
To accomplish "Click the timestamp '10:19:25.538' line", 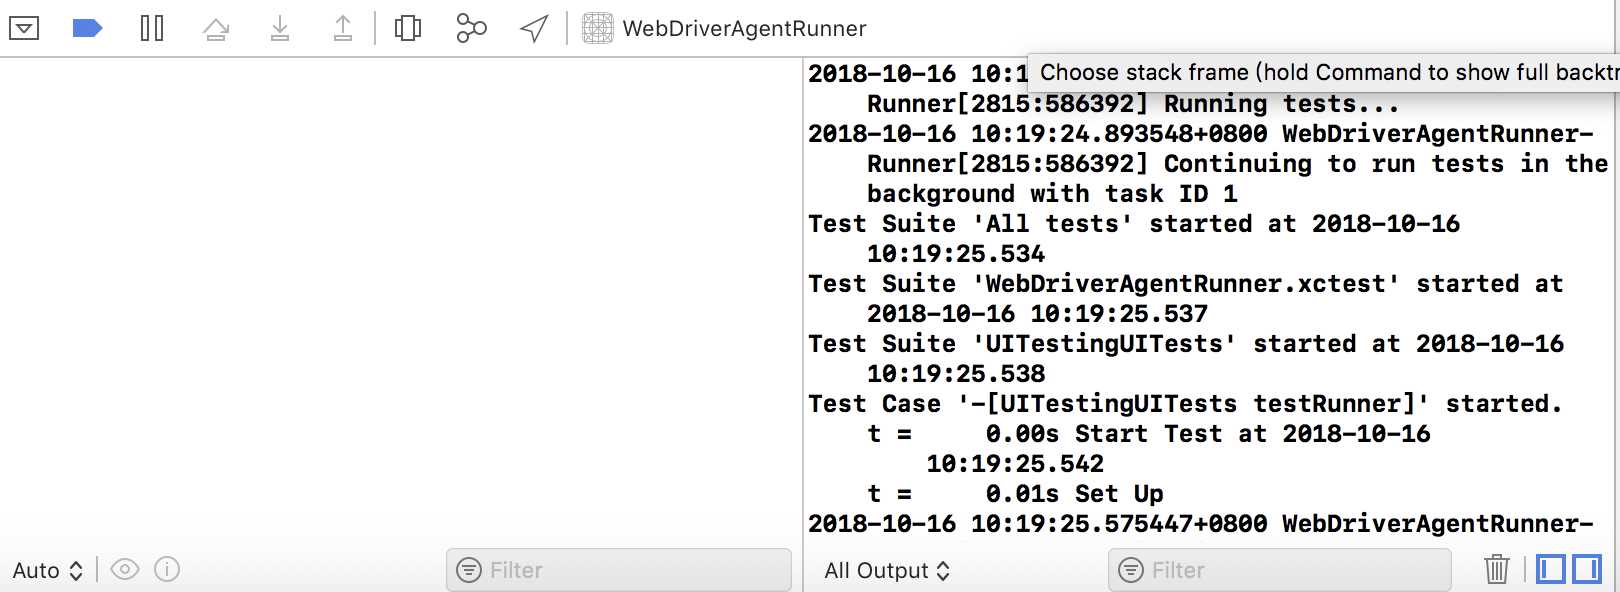I will tap(956, 374).
